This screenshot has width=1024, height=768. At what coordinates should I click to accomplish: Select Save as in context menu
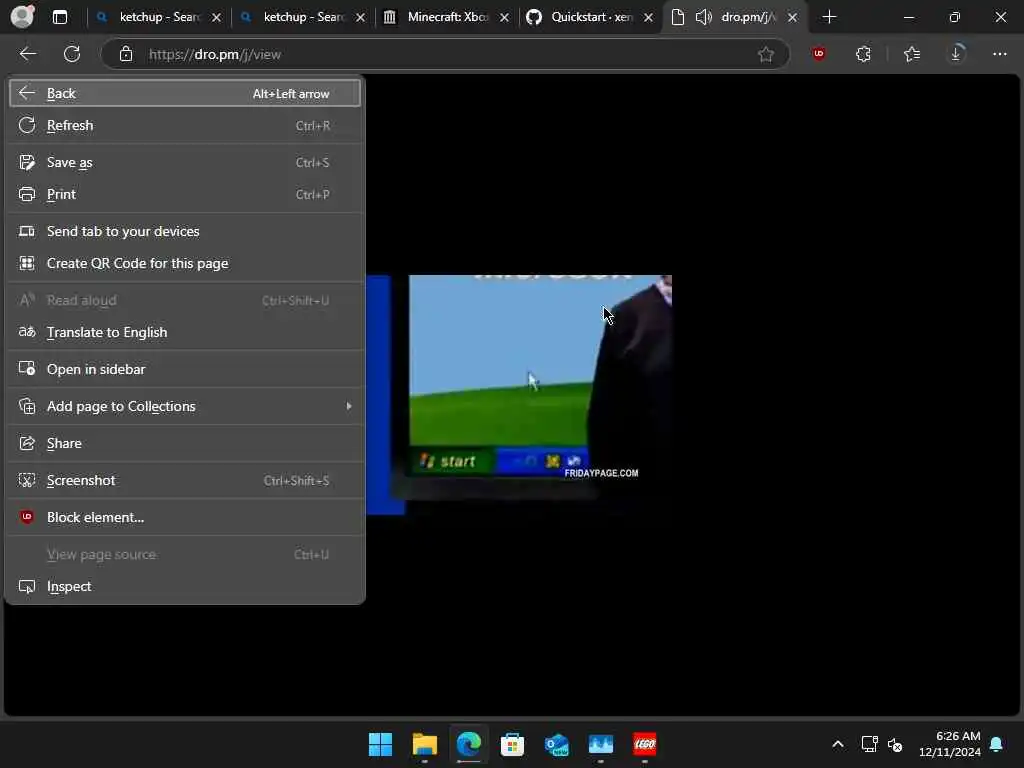185,163
